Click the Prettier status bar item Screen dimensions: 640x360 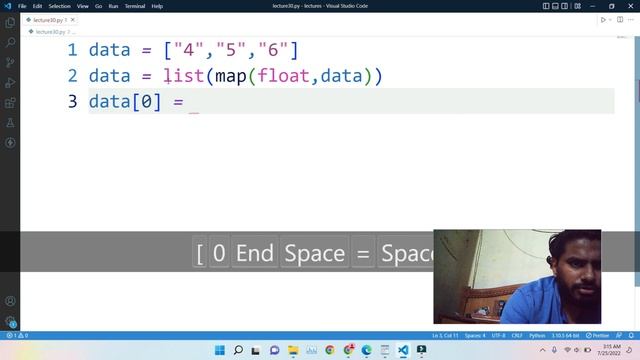597,336
